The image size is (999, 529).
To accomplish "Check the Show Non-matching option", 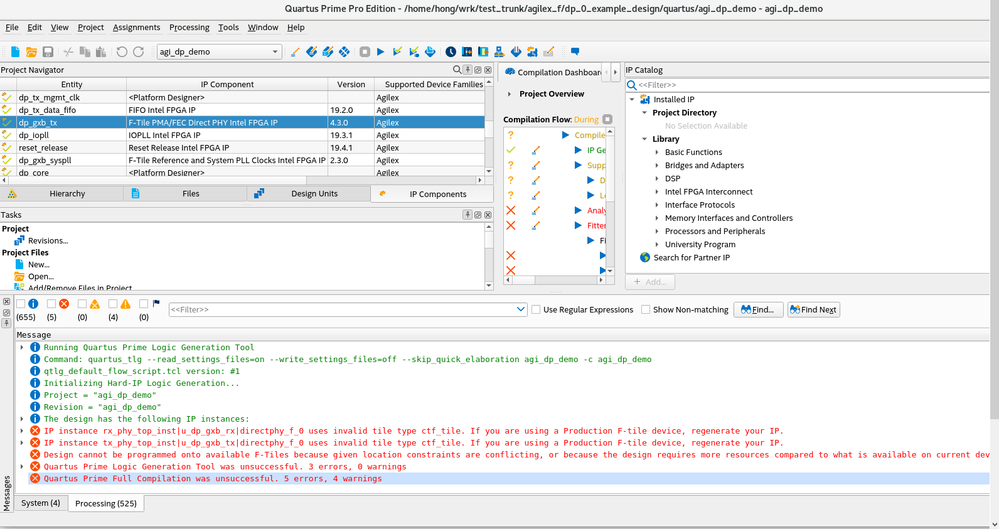I will pos(646,310).
